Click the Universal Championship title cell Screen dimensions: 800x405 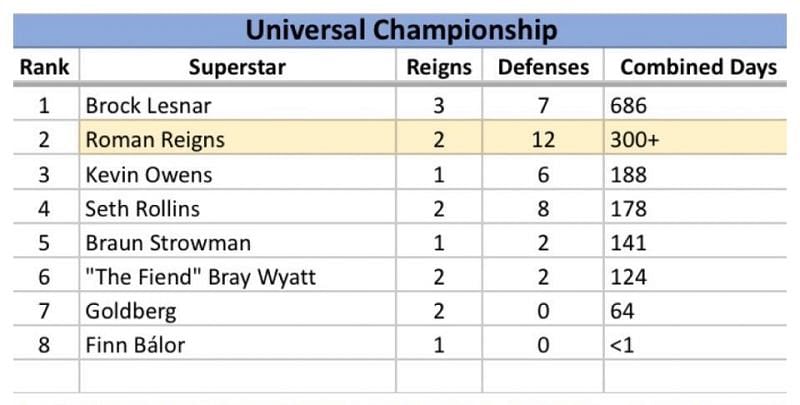(400, 30)
